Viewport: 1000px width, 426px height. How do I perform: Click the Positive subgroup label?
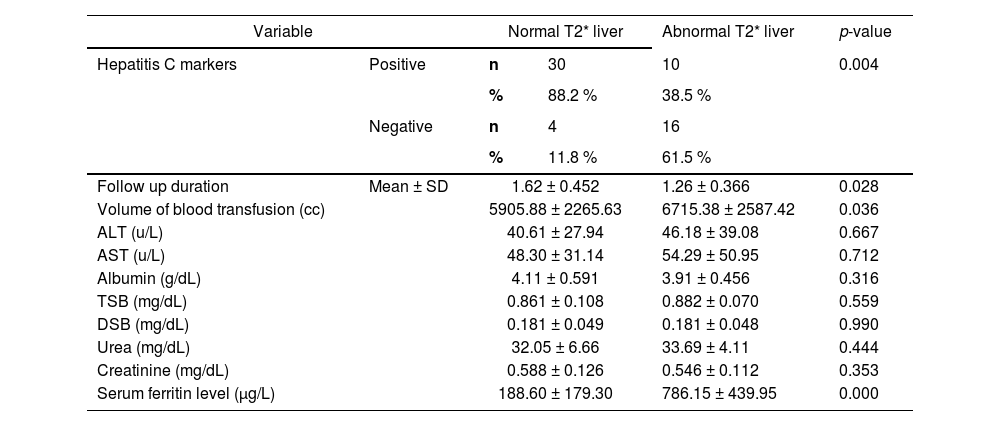[397, 65]
